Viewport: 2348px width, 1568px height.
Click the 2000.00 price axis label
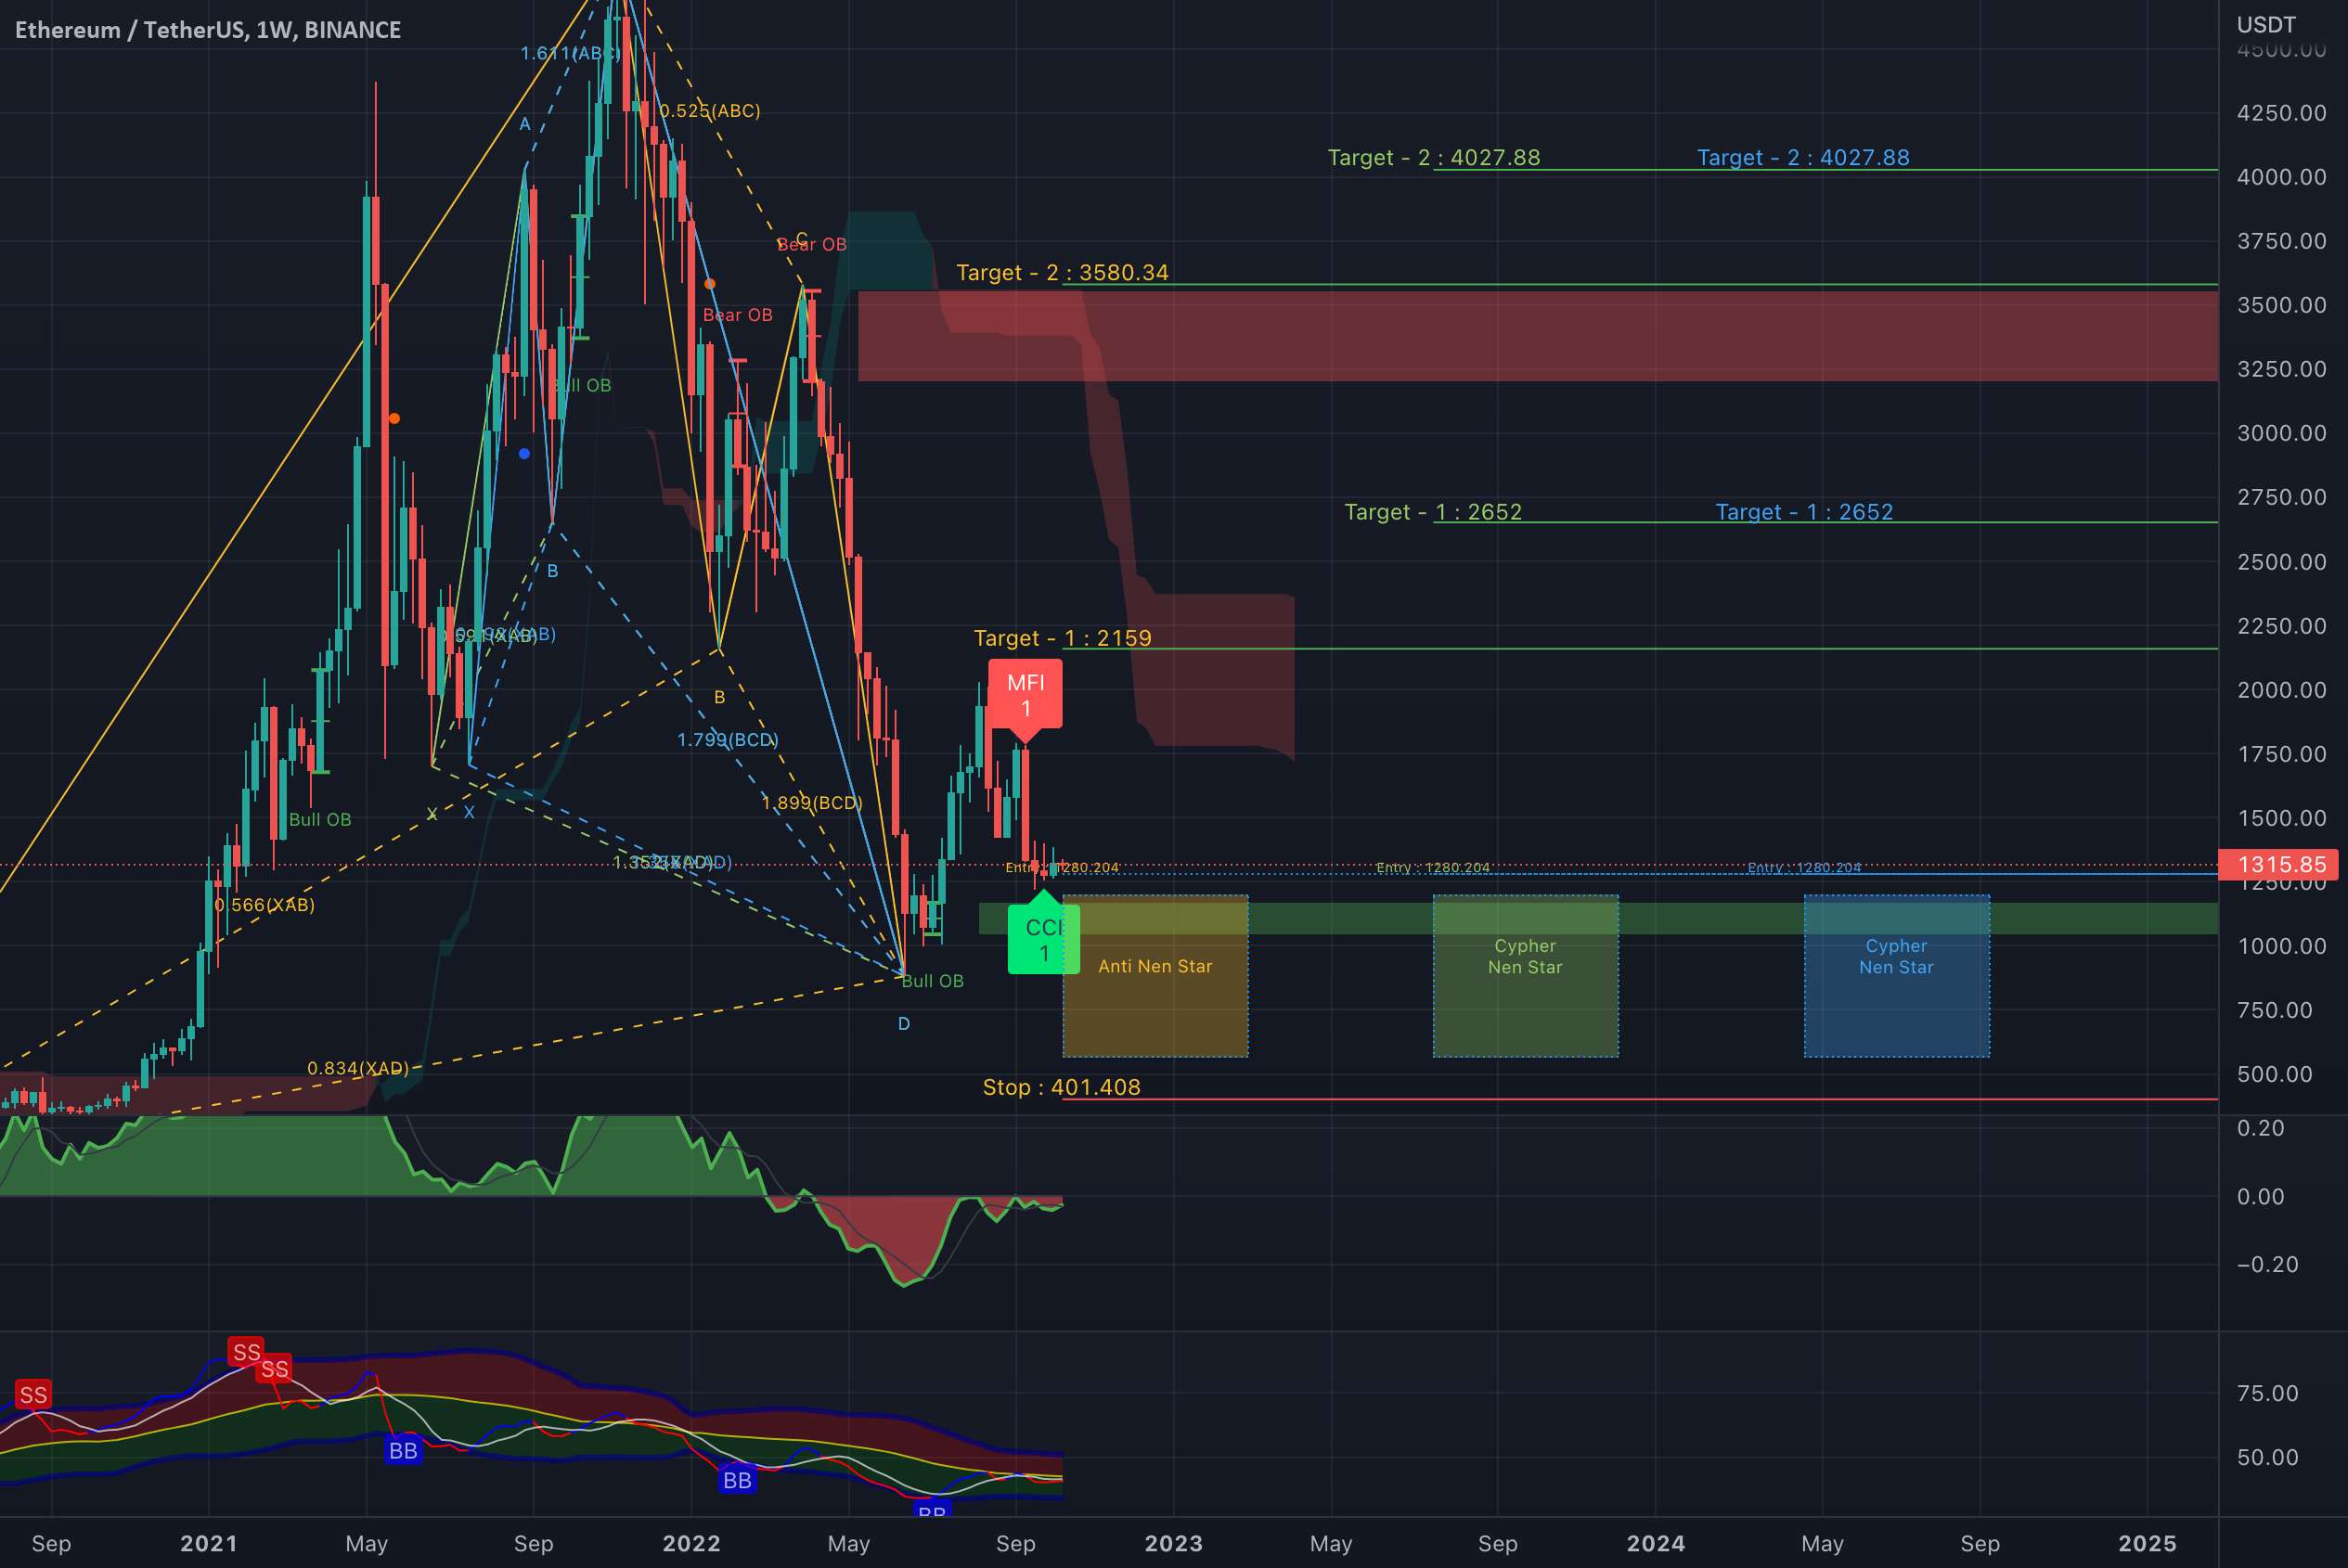coord(2281,690)
